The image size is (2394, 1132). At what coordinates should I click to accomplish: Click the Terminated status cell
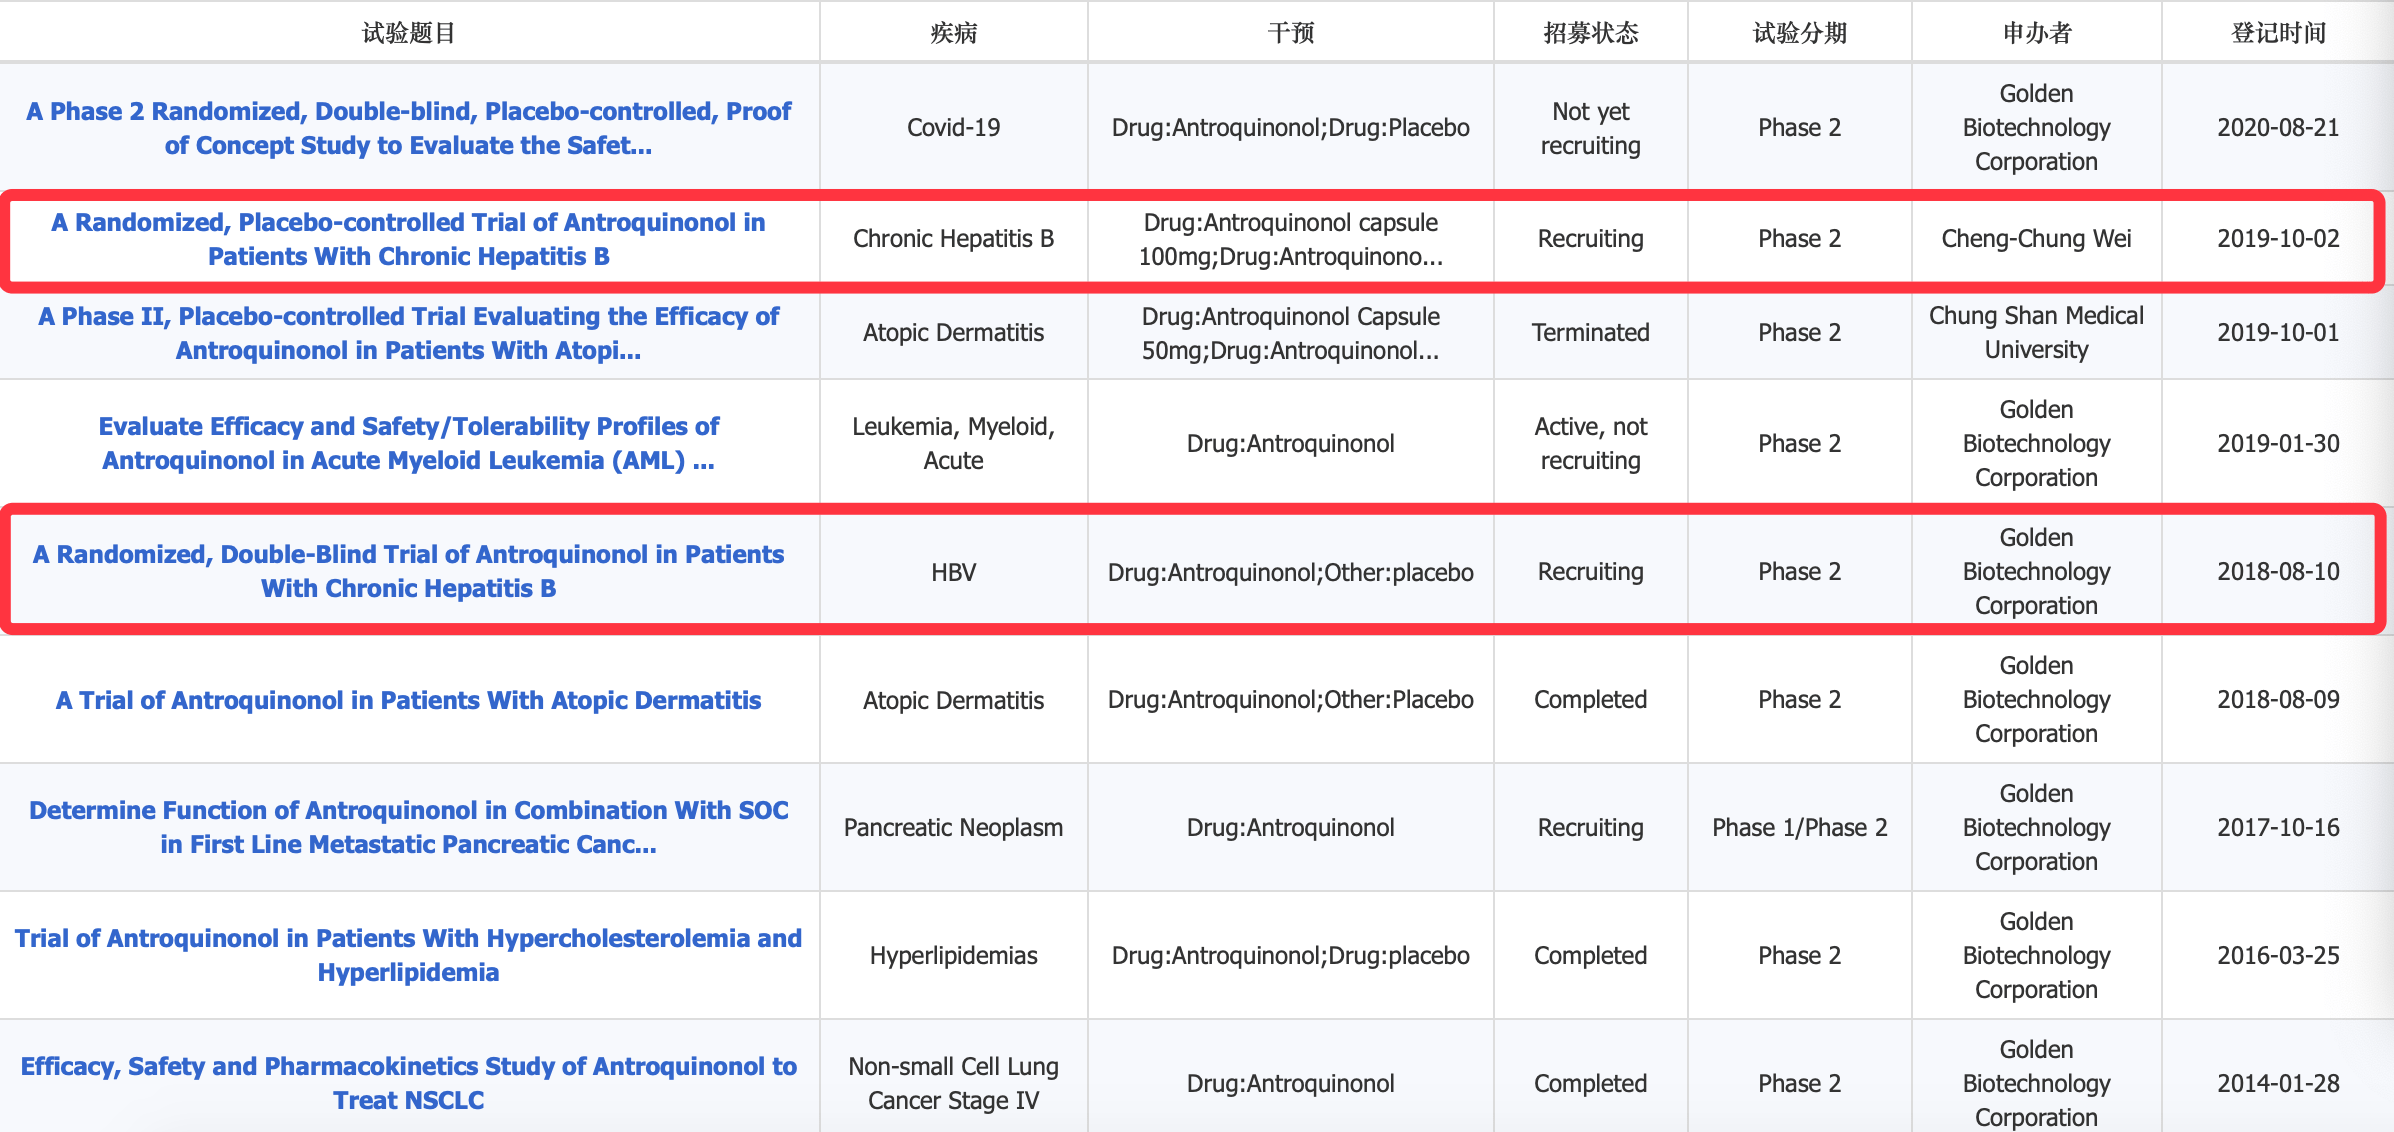click(1590, 333)
